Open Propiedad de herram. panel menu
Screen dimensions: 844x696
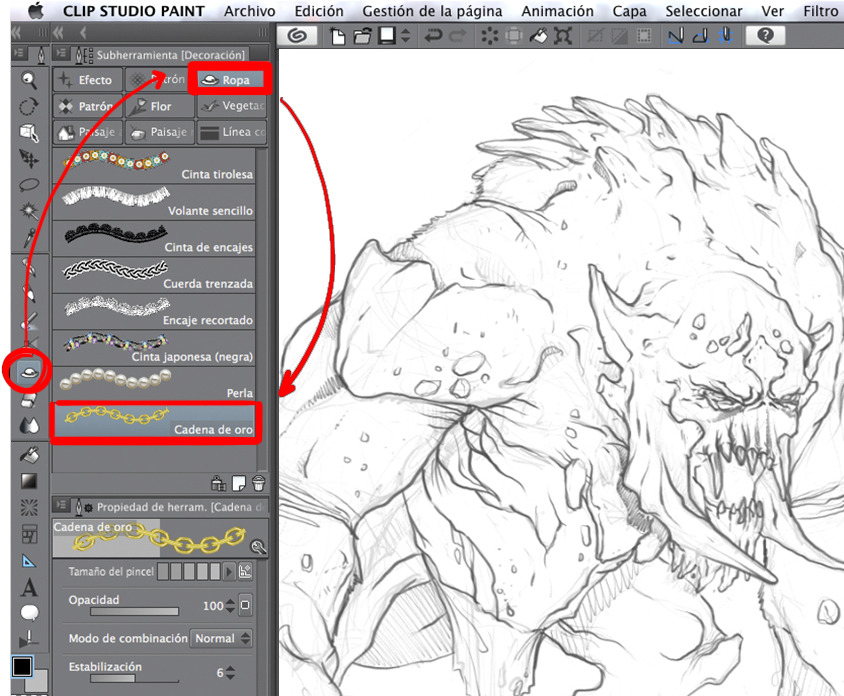[61, 505]
